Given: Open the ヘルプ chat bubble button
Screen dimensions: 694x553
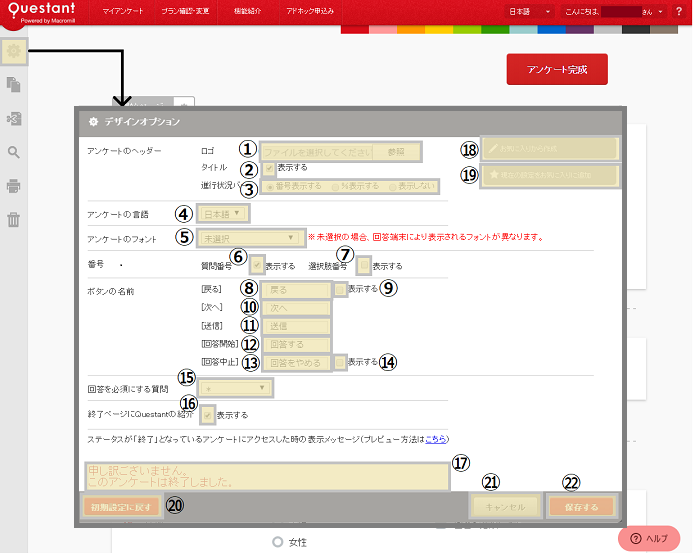Looking at the screenshot, I should [649, 538].
